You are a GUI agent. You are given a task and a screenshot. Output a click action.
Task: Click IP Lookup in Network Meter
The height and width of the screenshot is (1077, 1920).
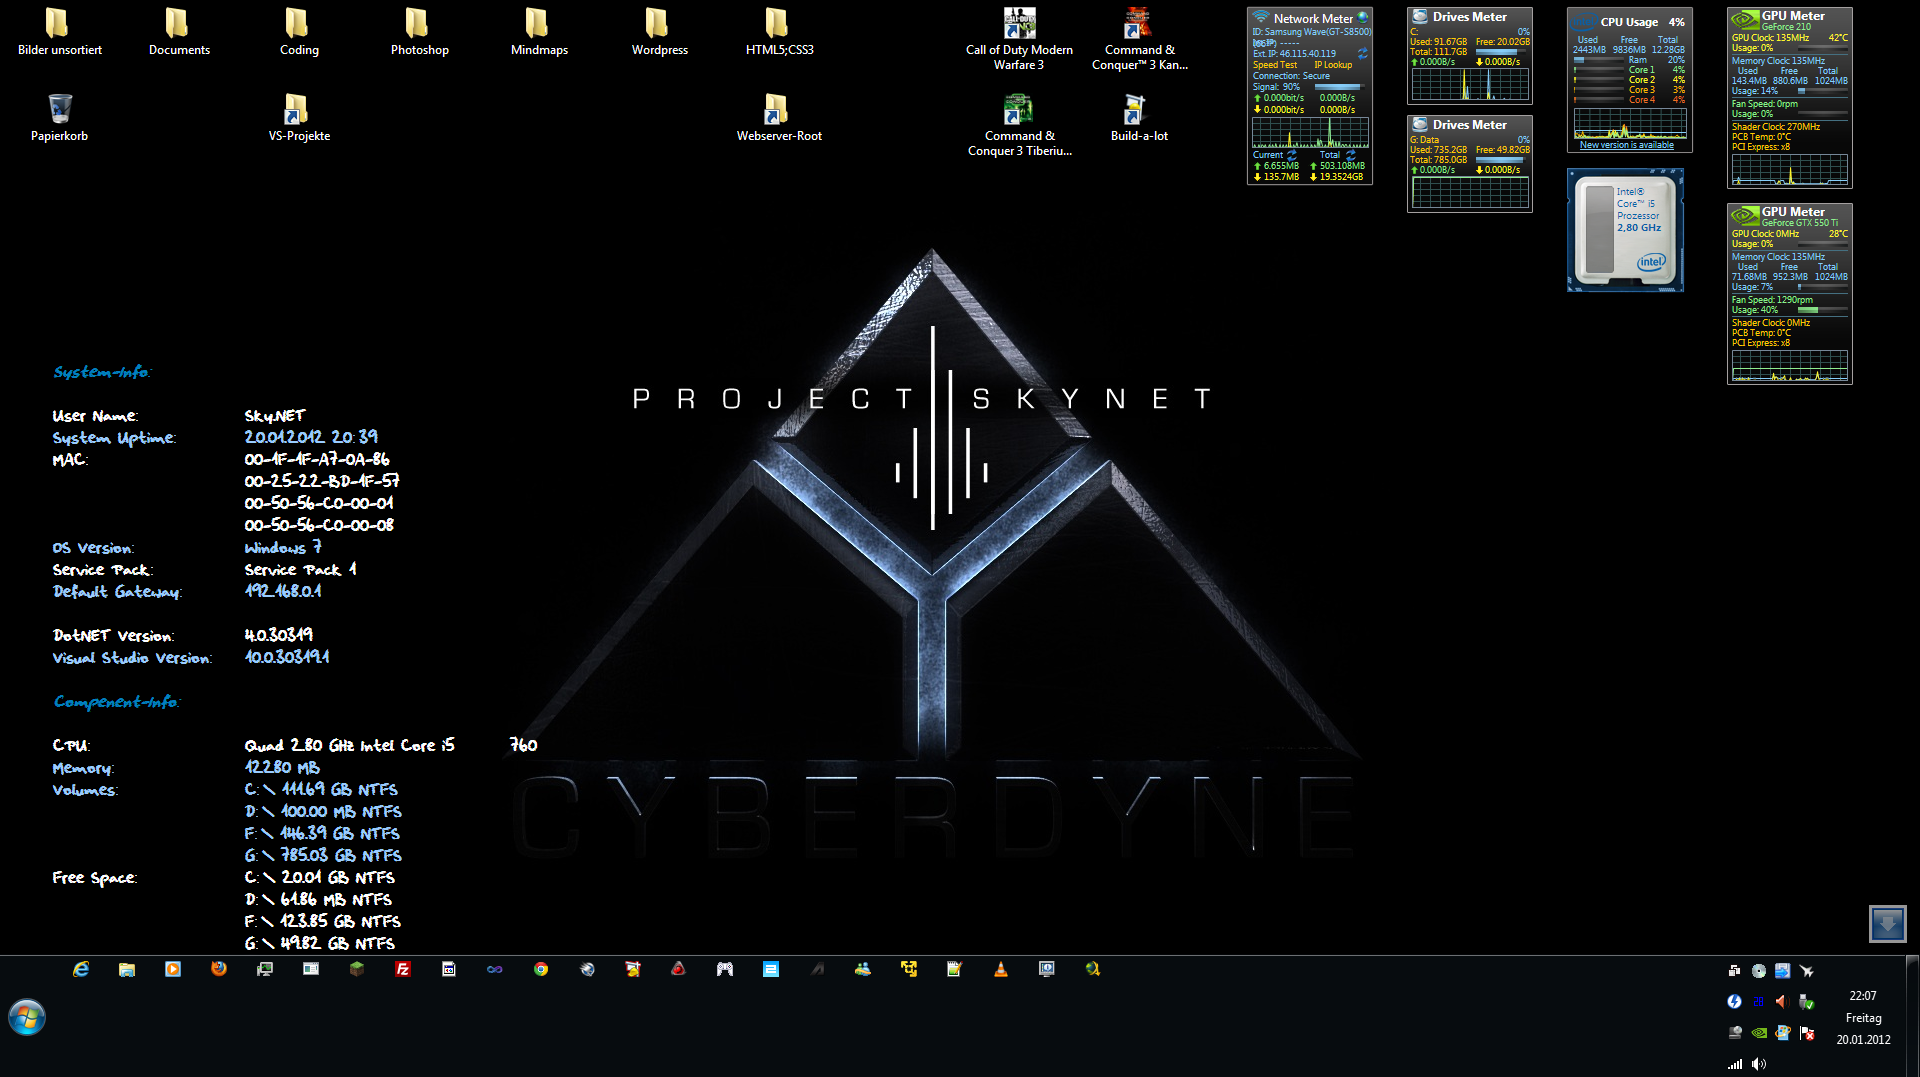coord(1333,65)
